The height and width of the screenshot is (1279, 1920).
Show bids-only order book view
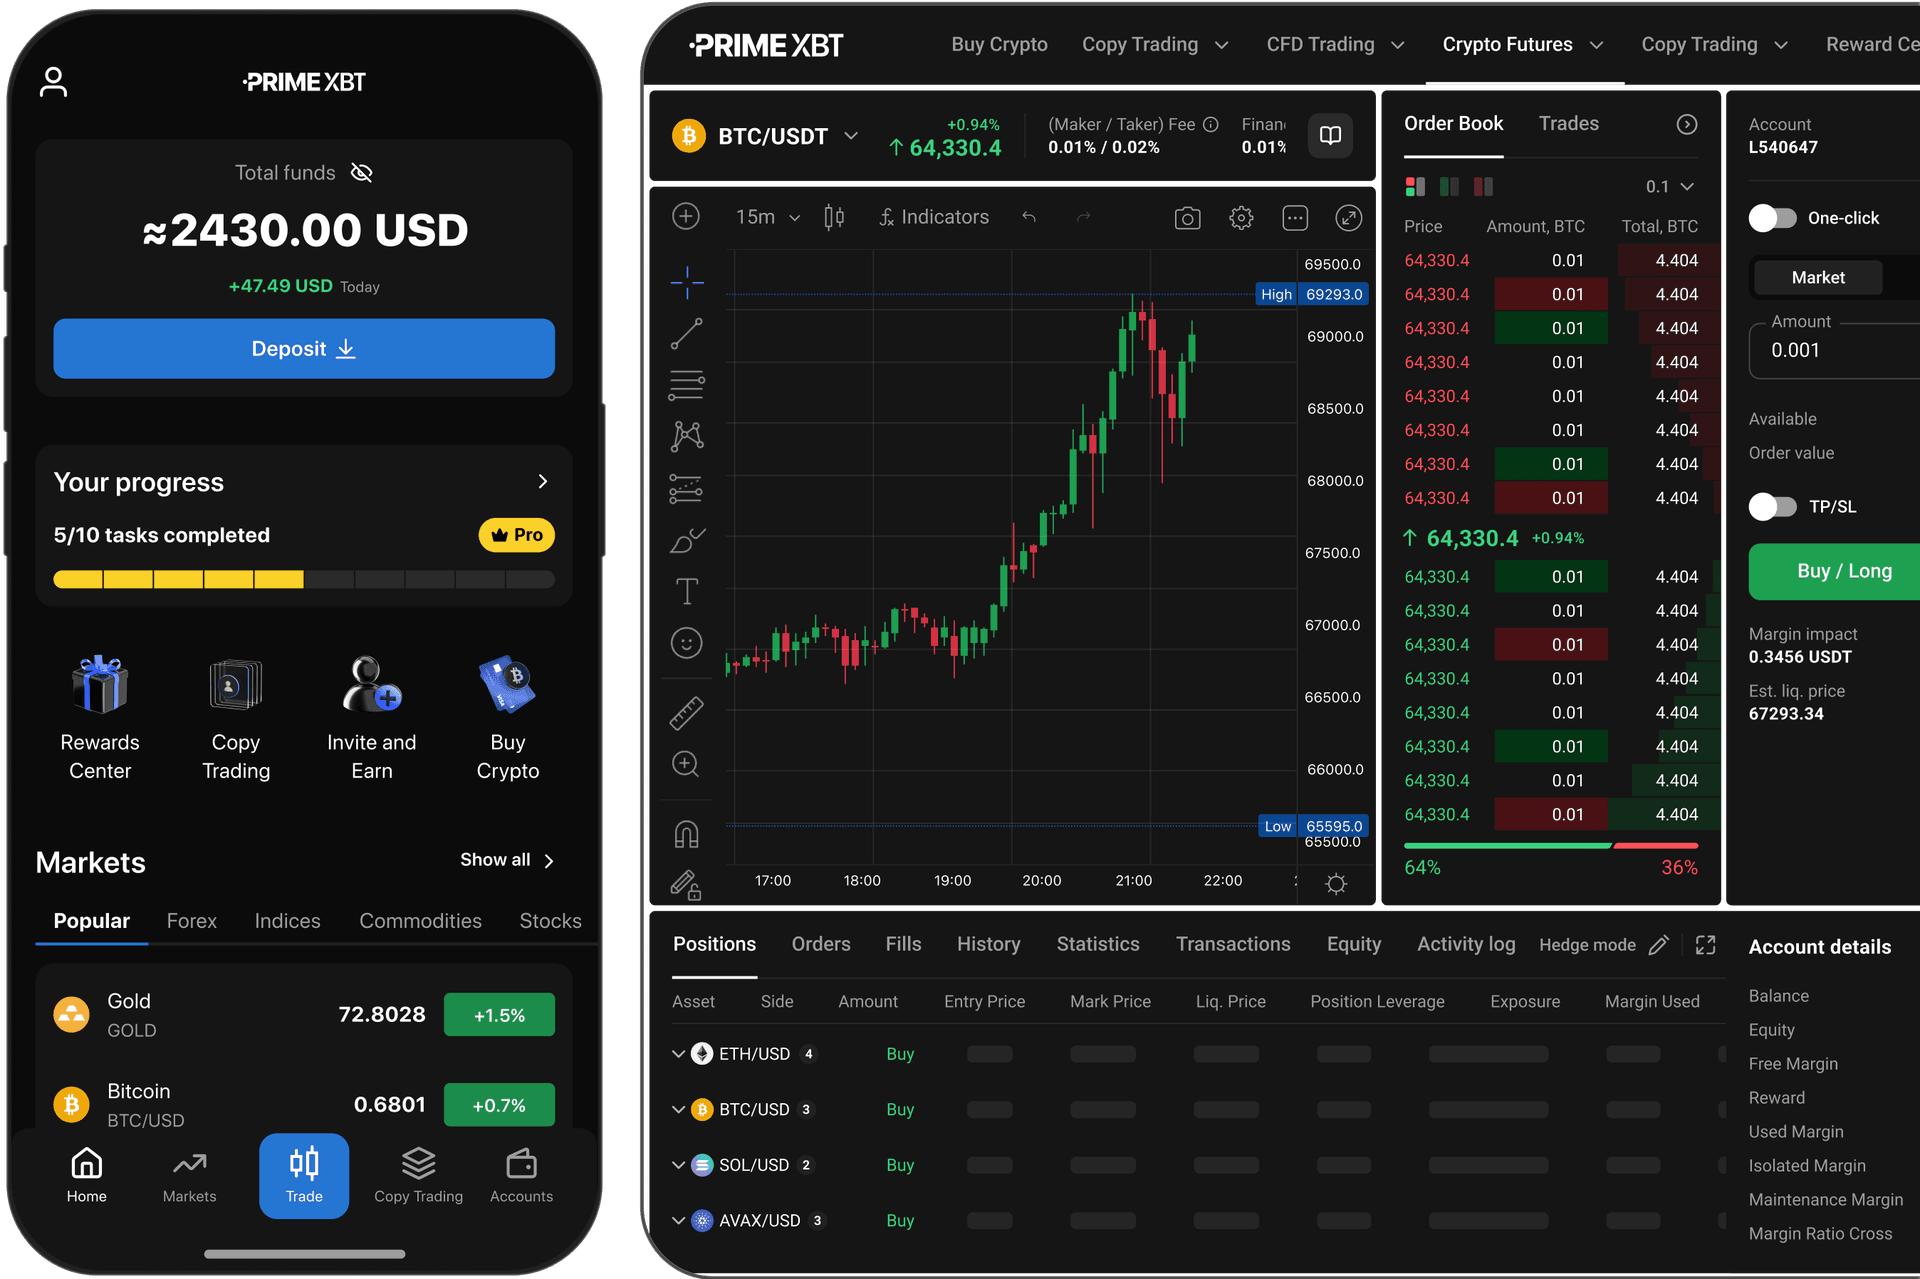(1449, 187)
